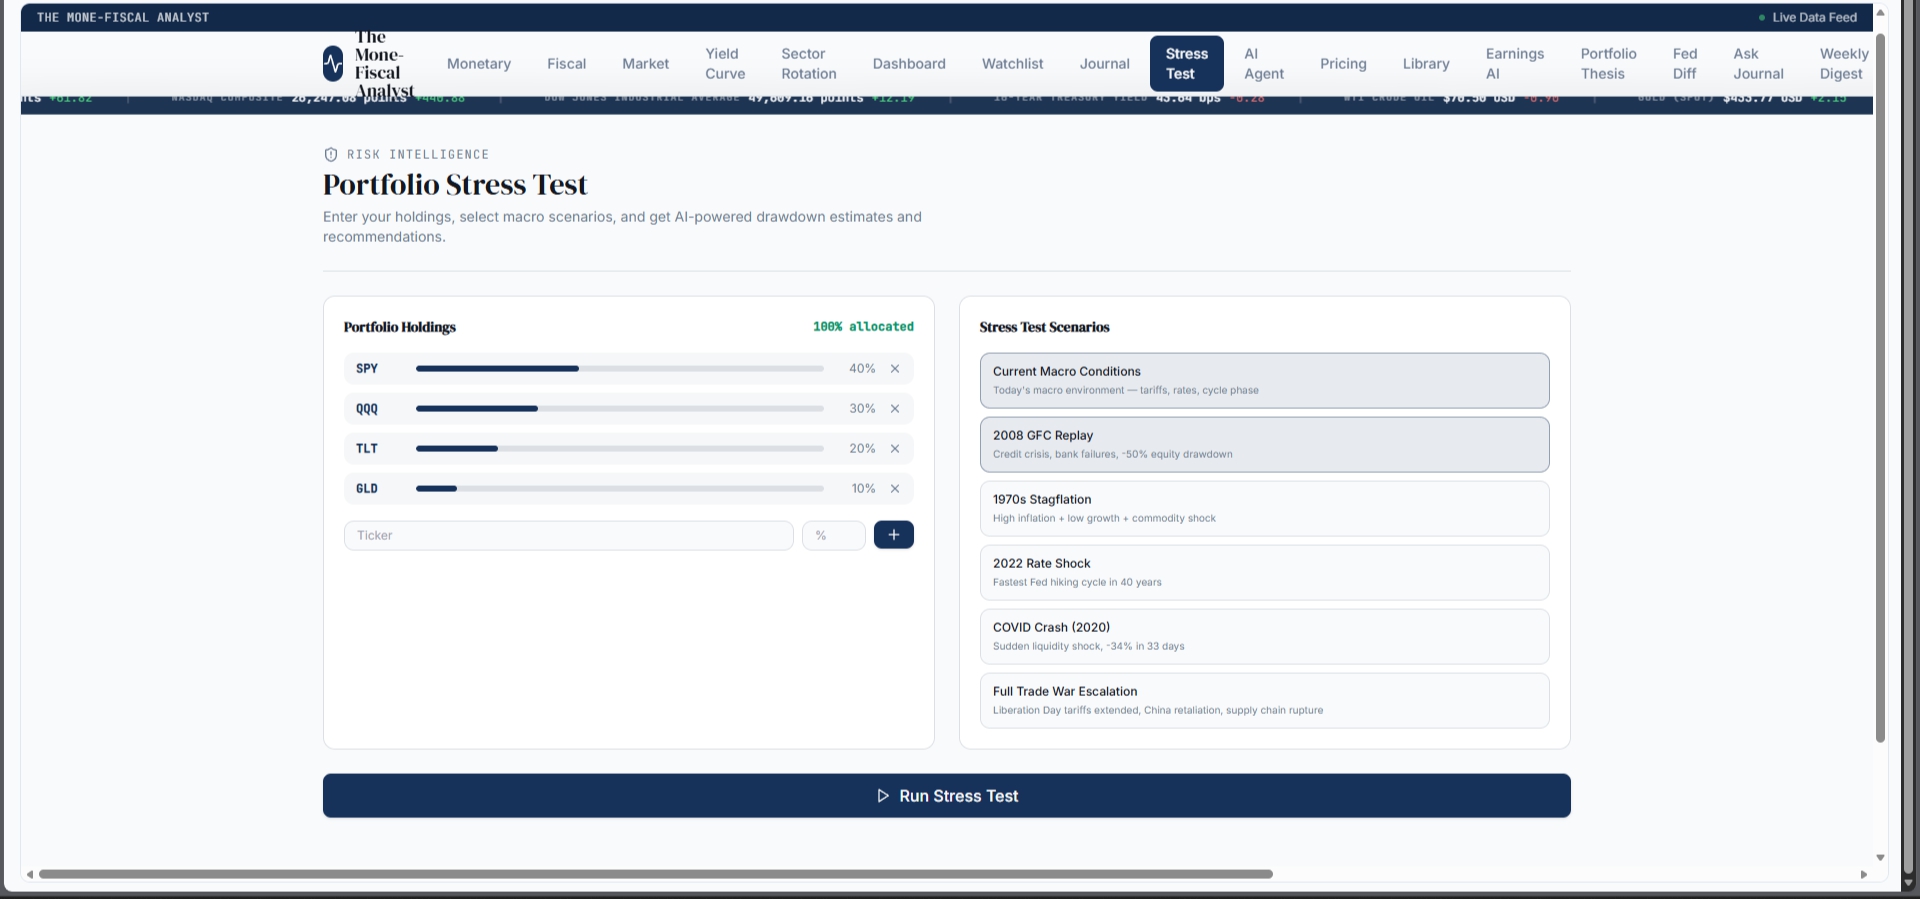The image size is (1920, 899).
Task: Click the Portfolio Holdings heading
Action: pyautogui.click(x=400, y=327)
